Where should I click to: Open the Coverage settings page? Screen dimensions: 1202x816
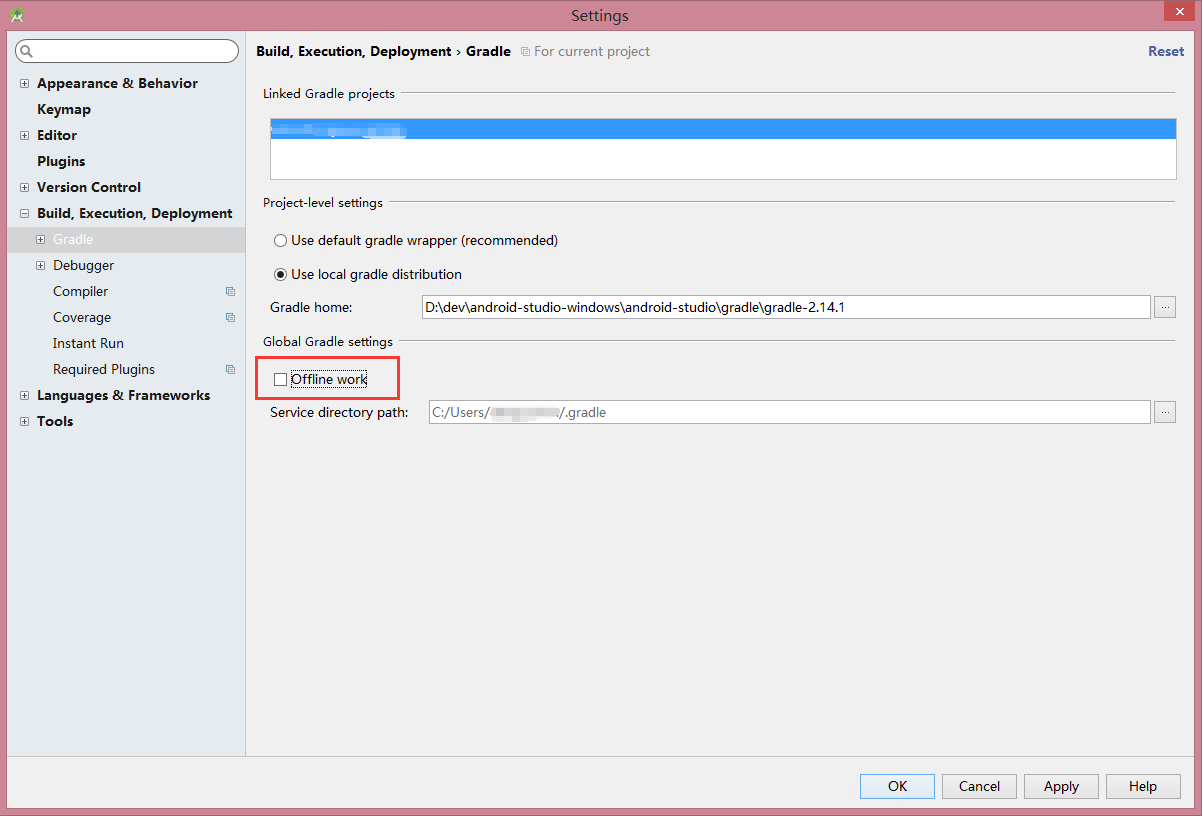[x=82, y=318]
